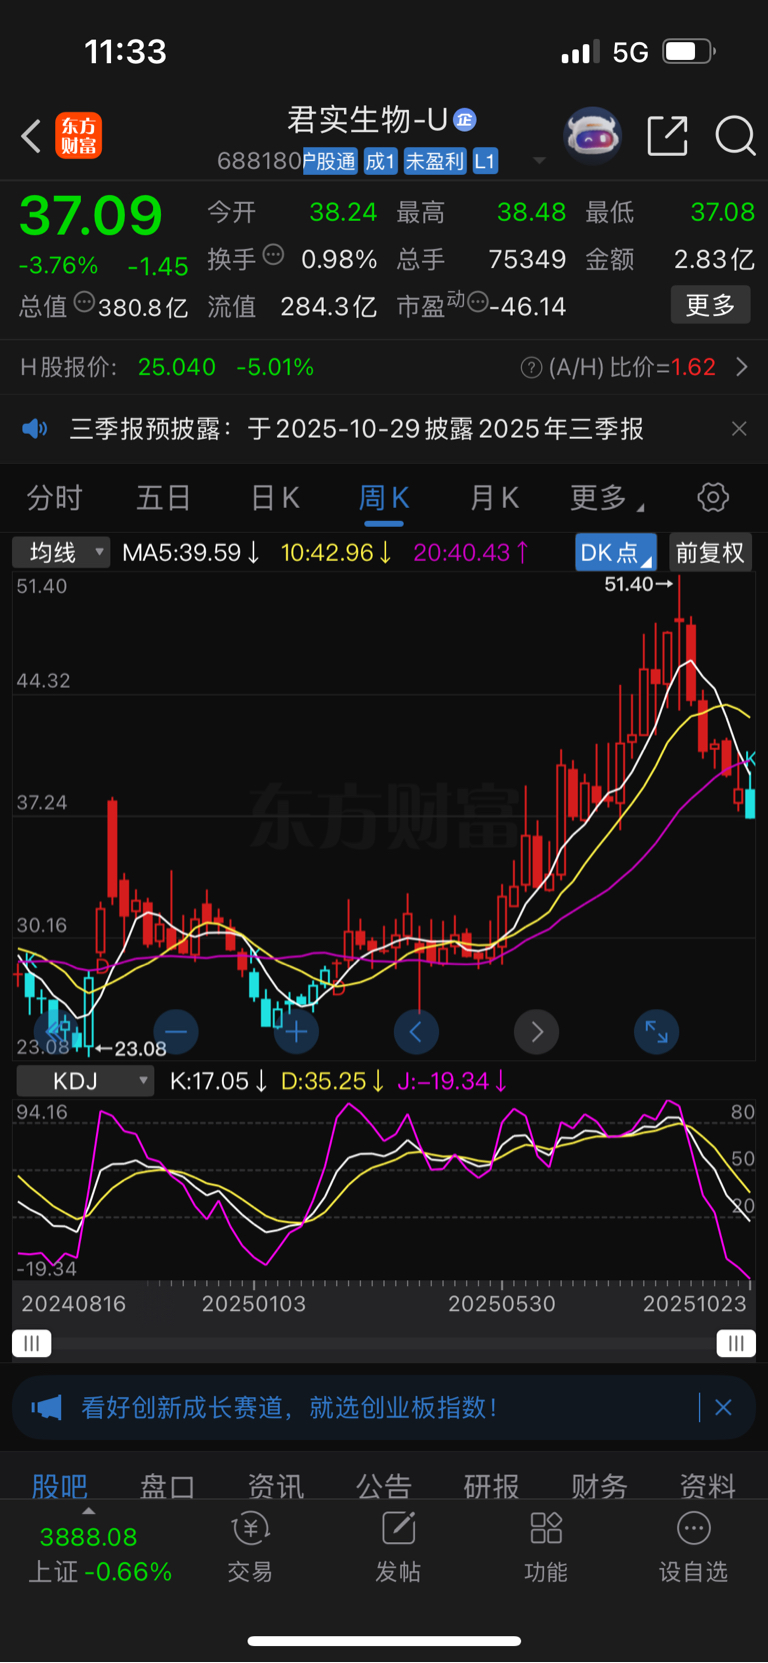Image resolution: width=768 pixels, height=1663 pixels.
Task: Switch to 分时 chart tab
Action: pyautogui.click(x=54, y=497)
